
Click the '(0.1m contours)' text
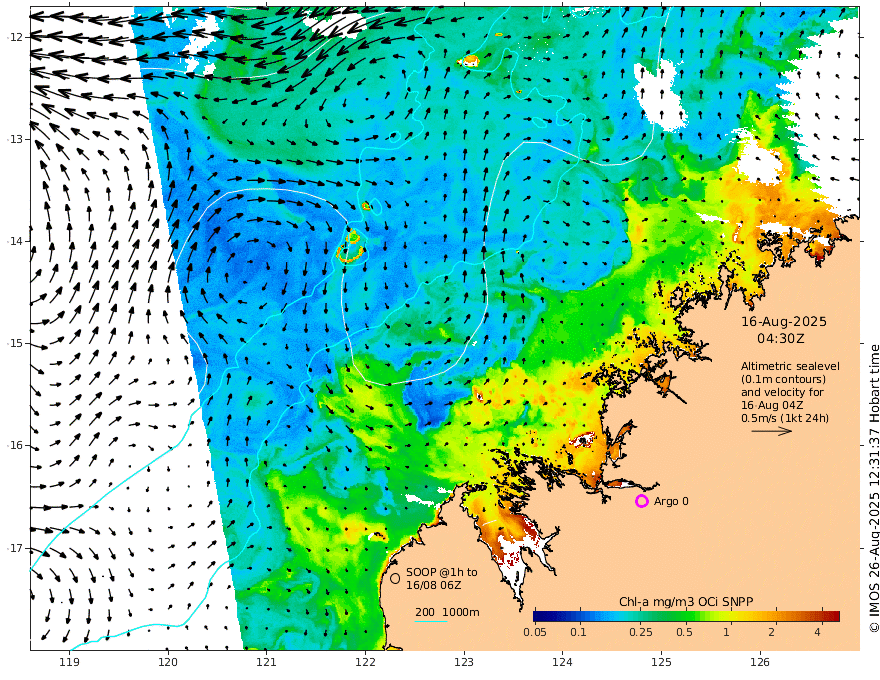tap(783, 379)
